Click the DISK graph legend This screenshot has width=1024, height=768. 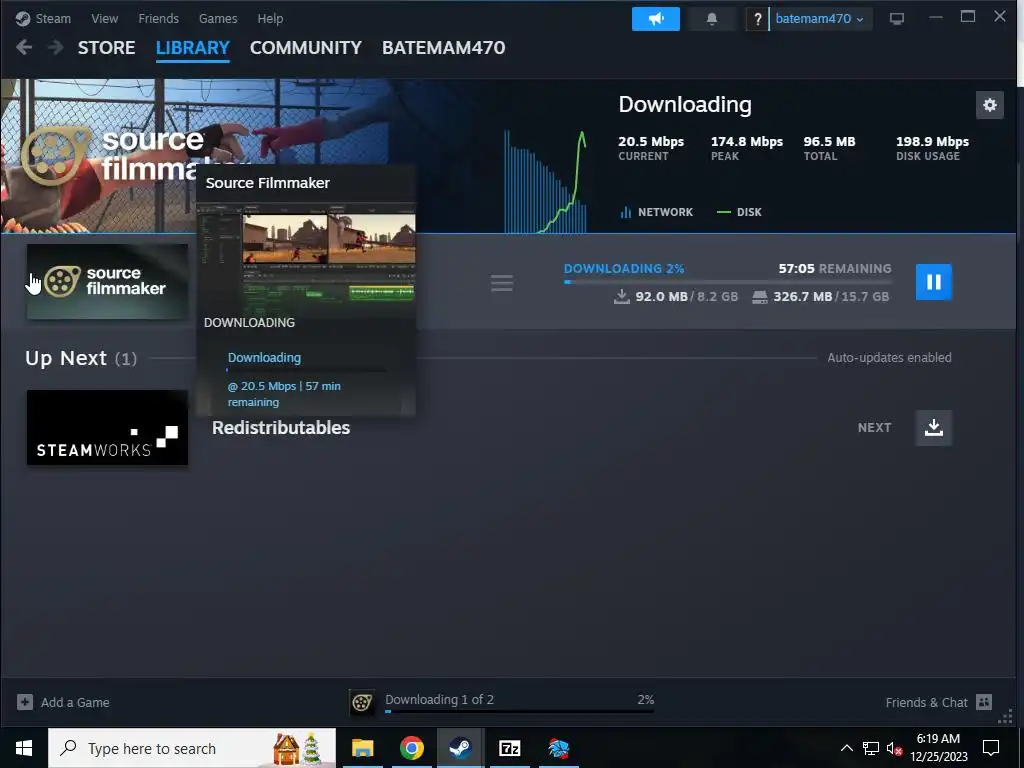pyautogui.click(x=739, y=212)
